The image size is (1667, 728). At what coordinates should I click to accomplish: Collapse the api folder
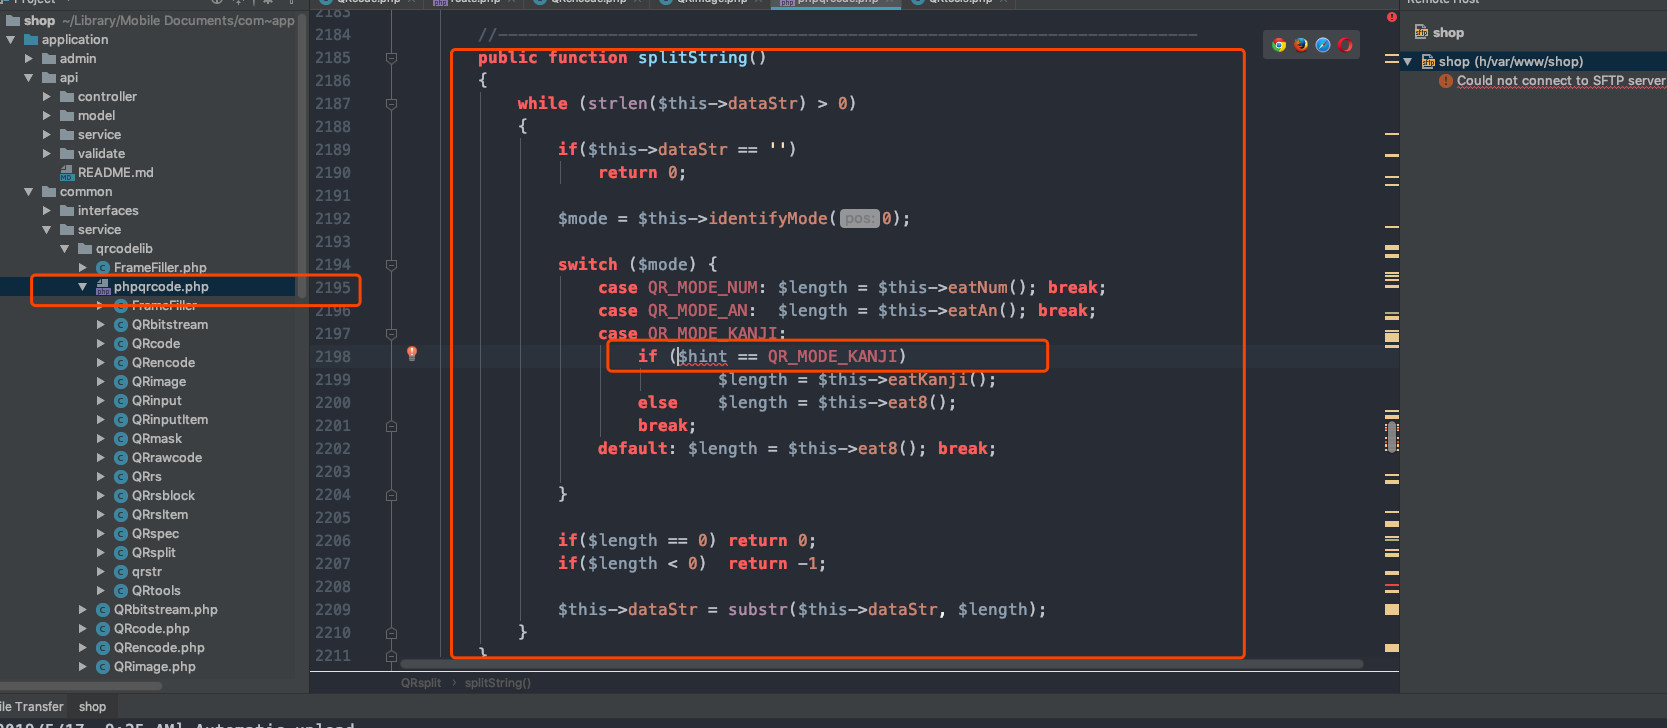point(29,78)
